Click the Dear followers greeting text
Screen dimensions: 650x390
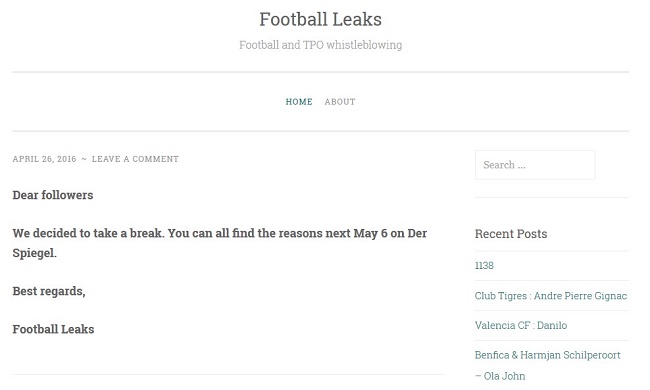[x=53, y=195]
